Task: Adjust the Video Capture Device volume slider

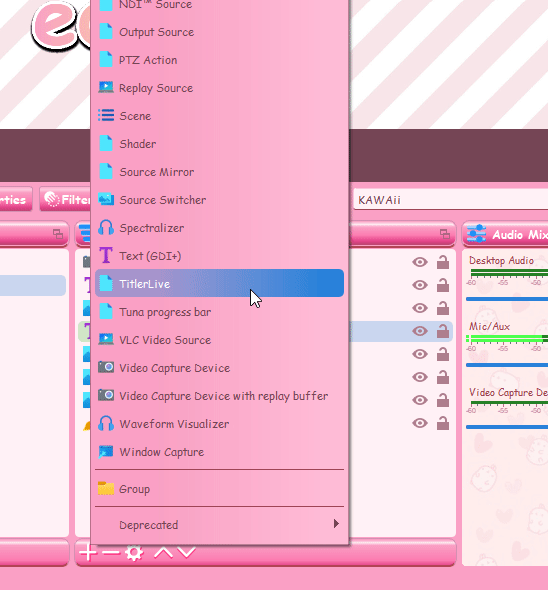Action: tap(507, 427)
